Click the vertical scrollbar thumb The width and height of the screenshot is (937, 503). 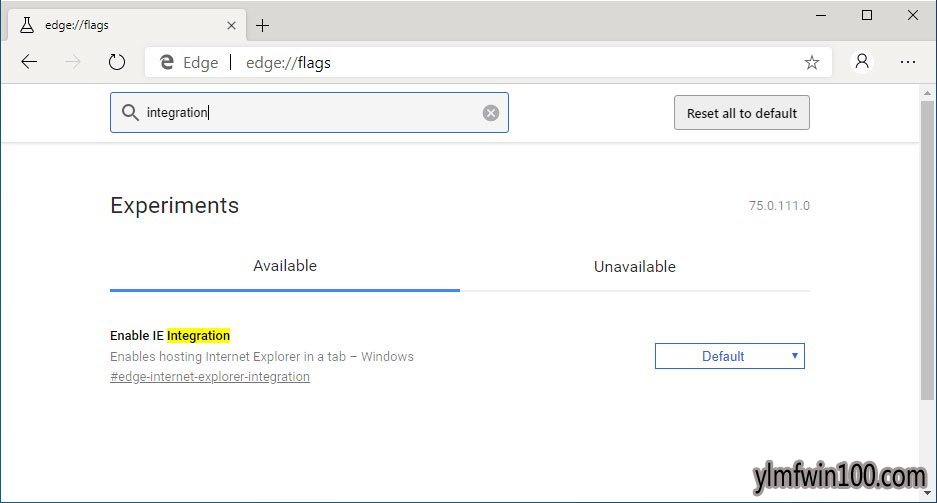click(927, 250)
